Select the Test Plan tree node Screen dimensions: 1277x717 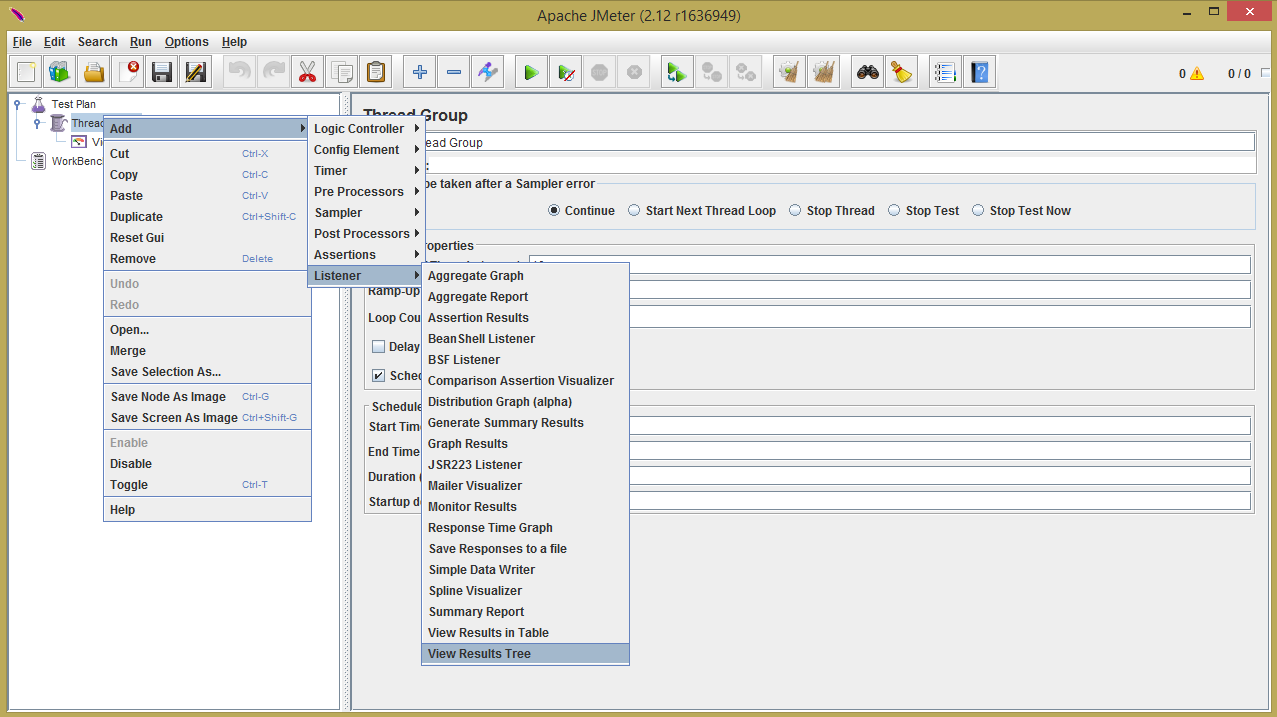point(73,104)
